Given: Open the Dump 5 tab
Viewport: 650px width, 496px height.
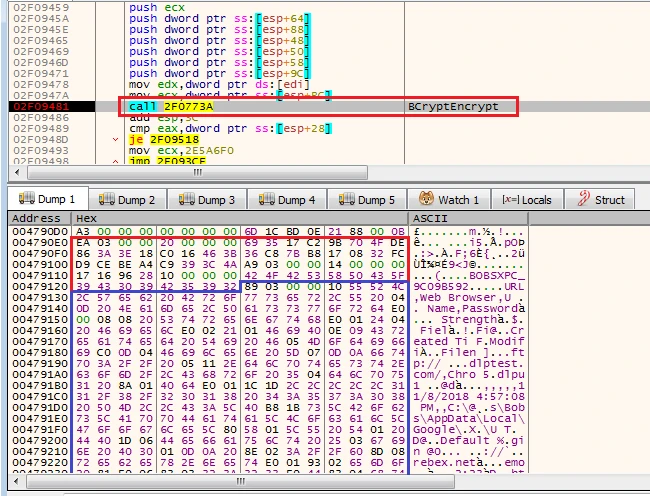Looking at the screenshot, I should click(x=367, y=200).
